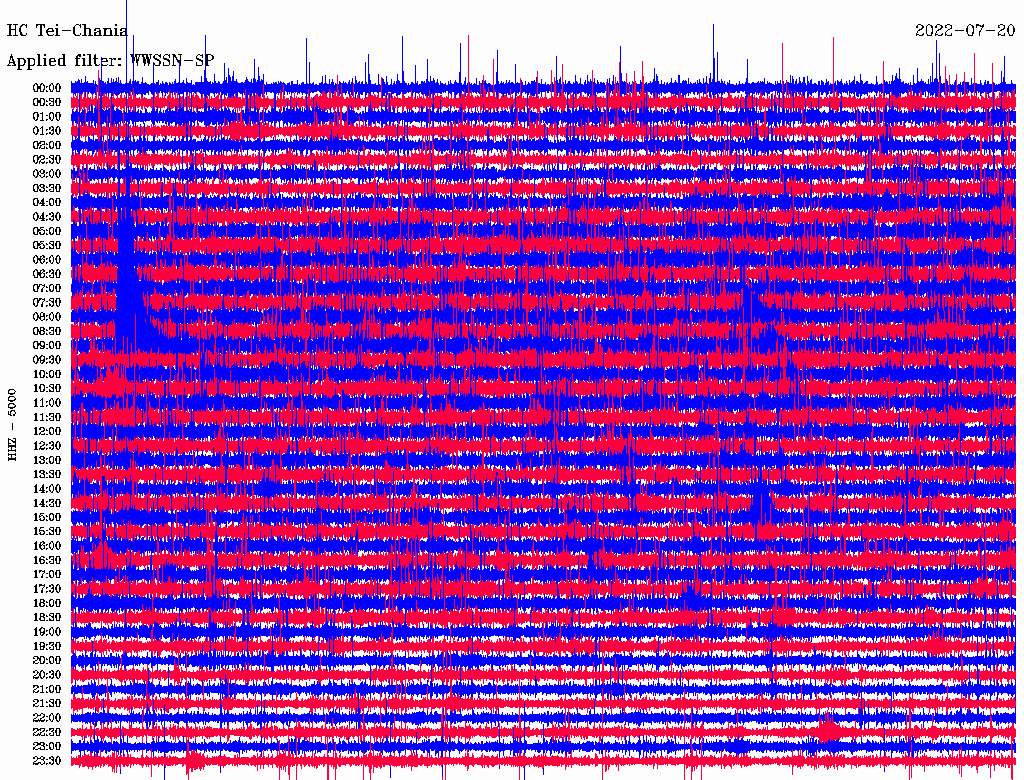Select the 09:00 time label
This screenshot has height=780, width=1024.
click(46, 346)
